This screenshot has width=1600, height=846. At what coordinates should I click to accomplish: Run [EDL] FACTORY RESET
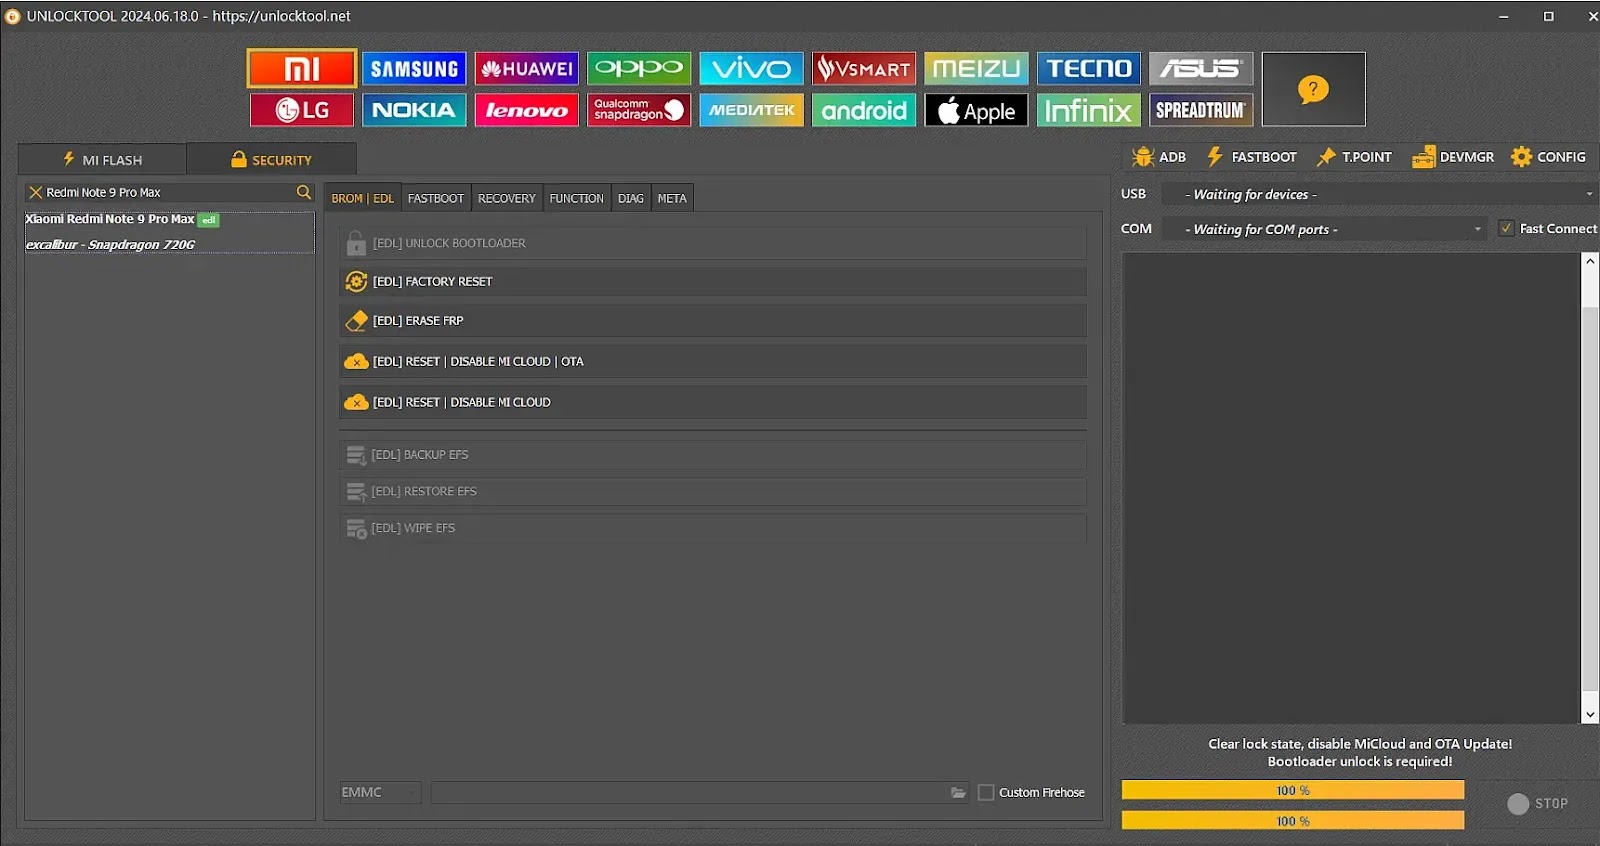[x=713, y=281]
